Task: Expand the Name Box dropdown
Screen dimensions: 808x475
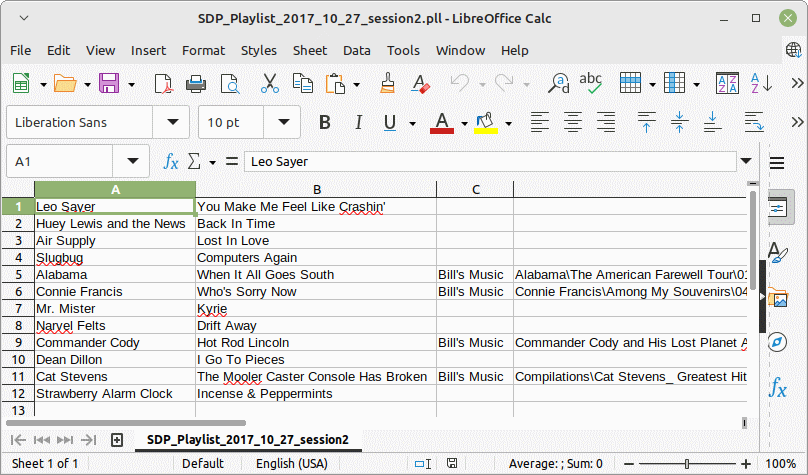Action: (132, 161)
